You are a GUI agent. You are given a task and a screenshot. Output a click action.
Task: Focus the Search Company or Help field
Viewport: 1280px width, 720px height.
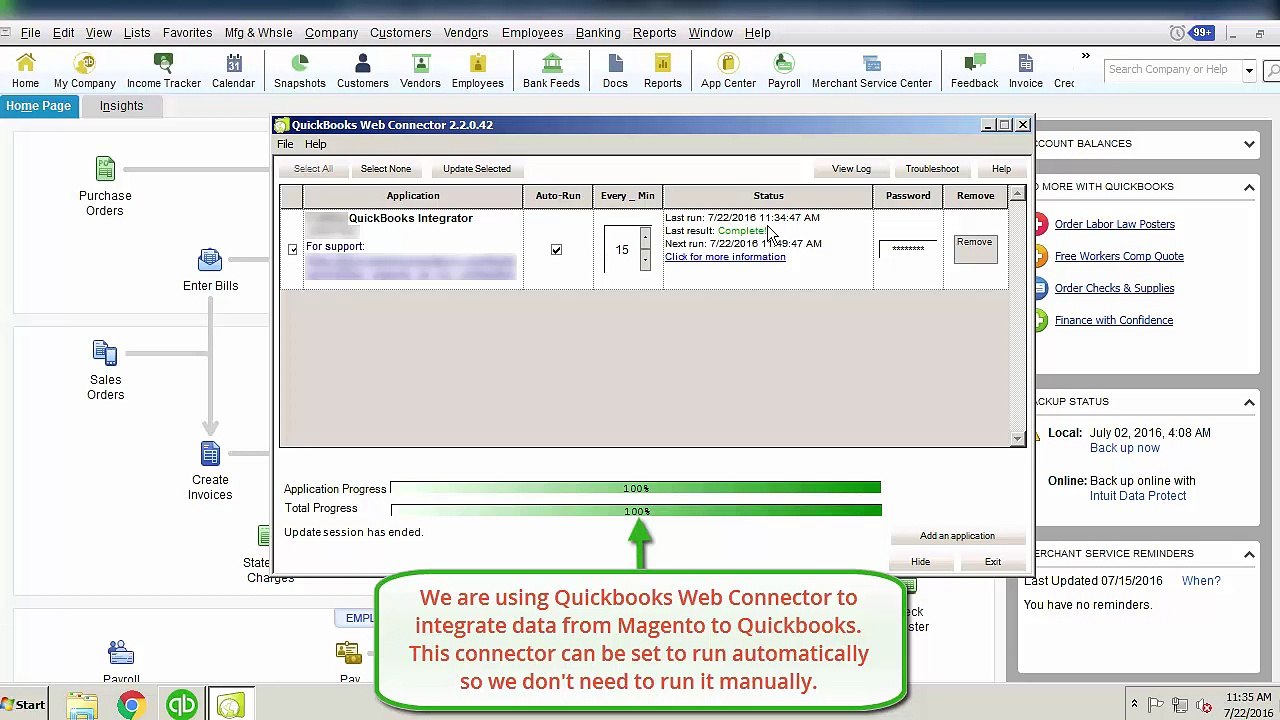click(x=1173, y=70)
